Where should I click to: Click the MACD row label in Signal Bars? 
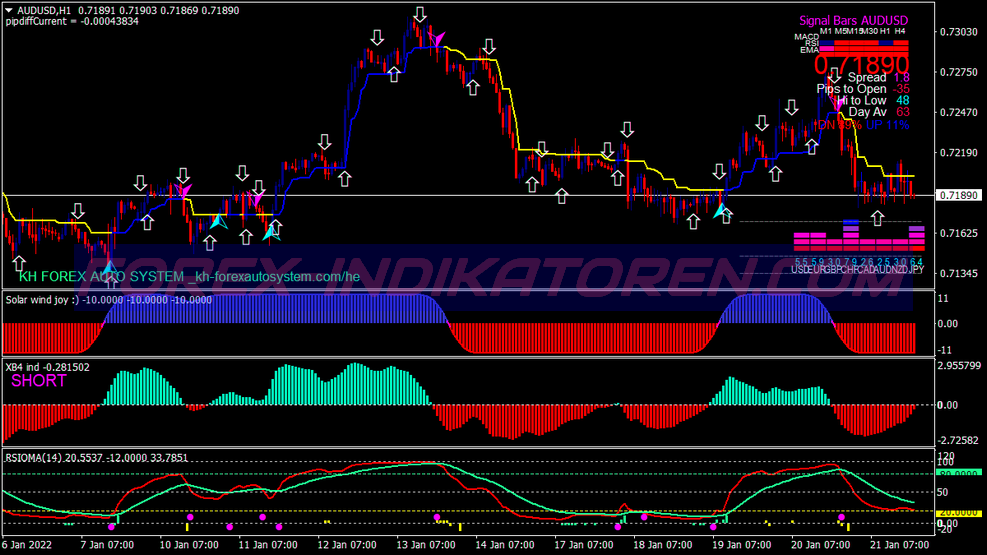[x=806, y=36]
